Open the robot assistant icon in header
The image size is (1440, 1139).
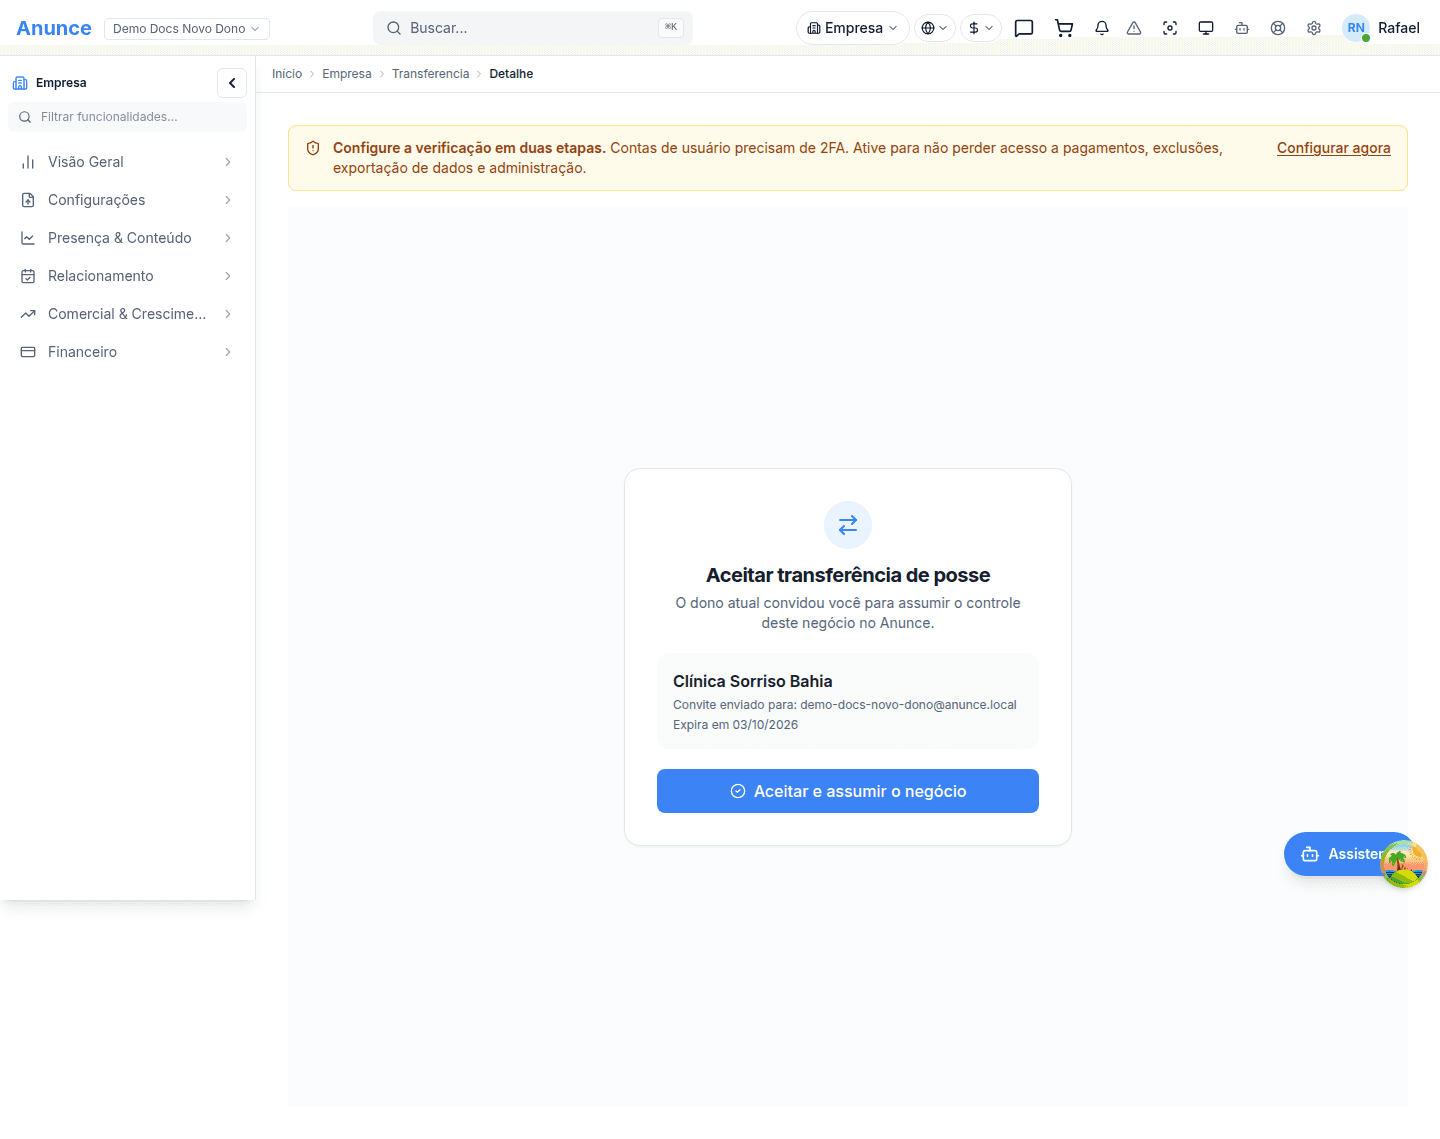pyautogui.click(x=1242, y=28)
